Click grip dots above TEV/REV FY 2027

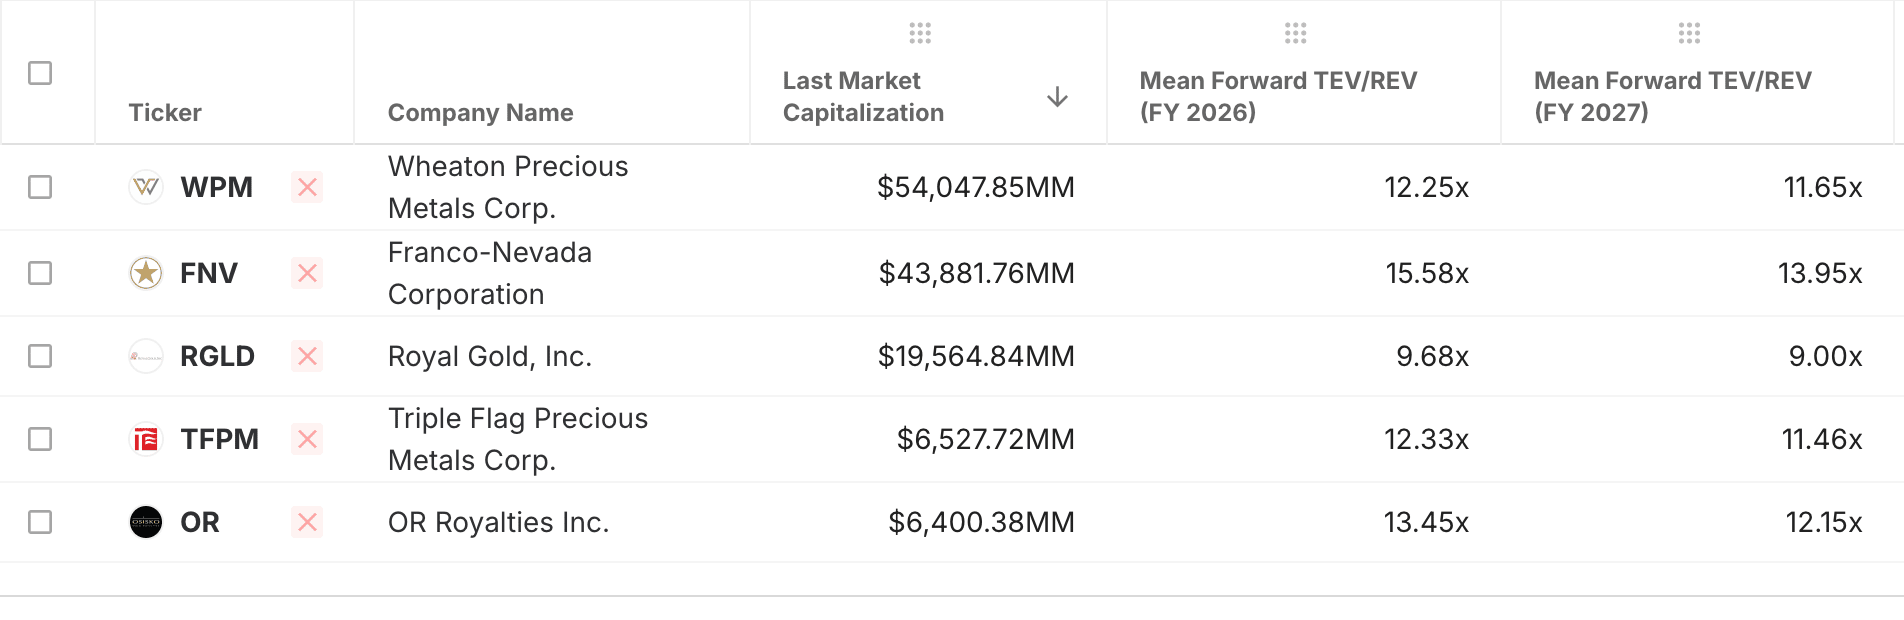(x=1689, y=34)
